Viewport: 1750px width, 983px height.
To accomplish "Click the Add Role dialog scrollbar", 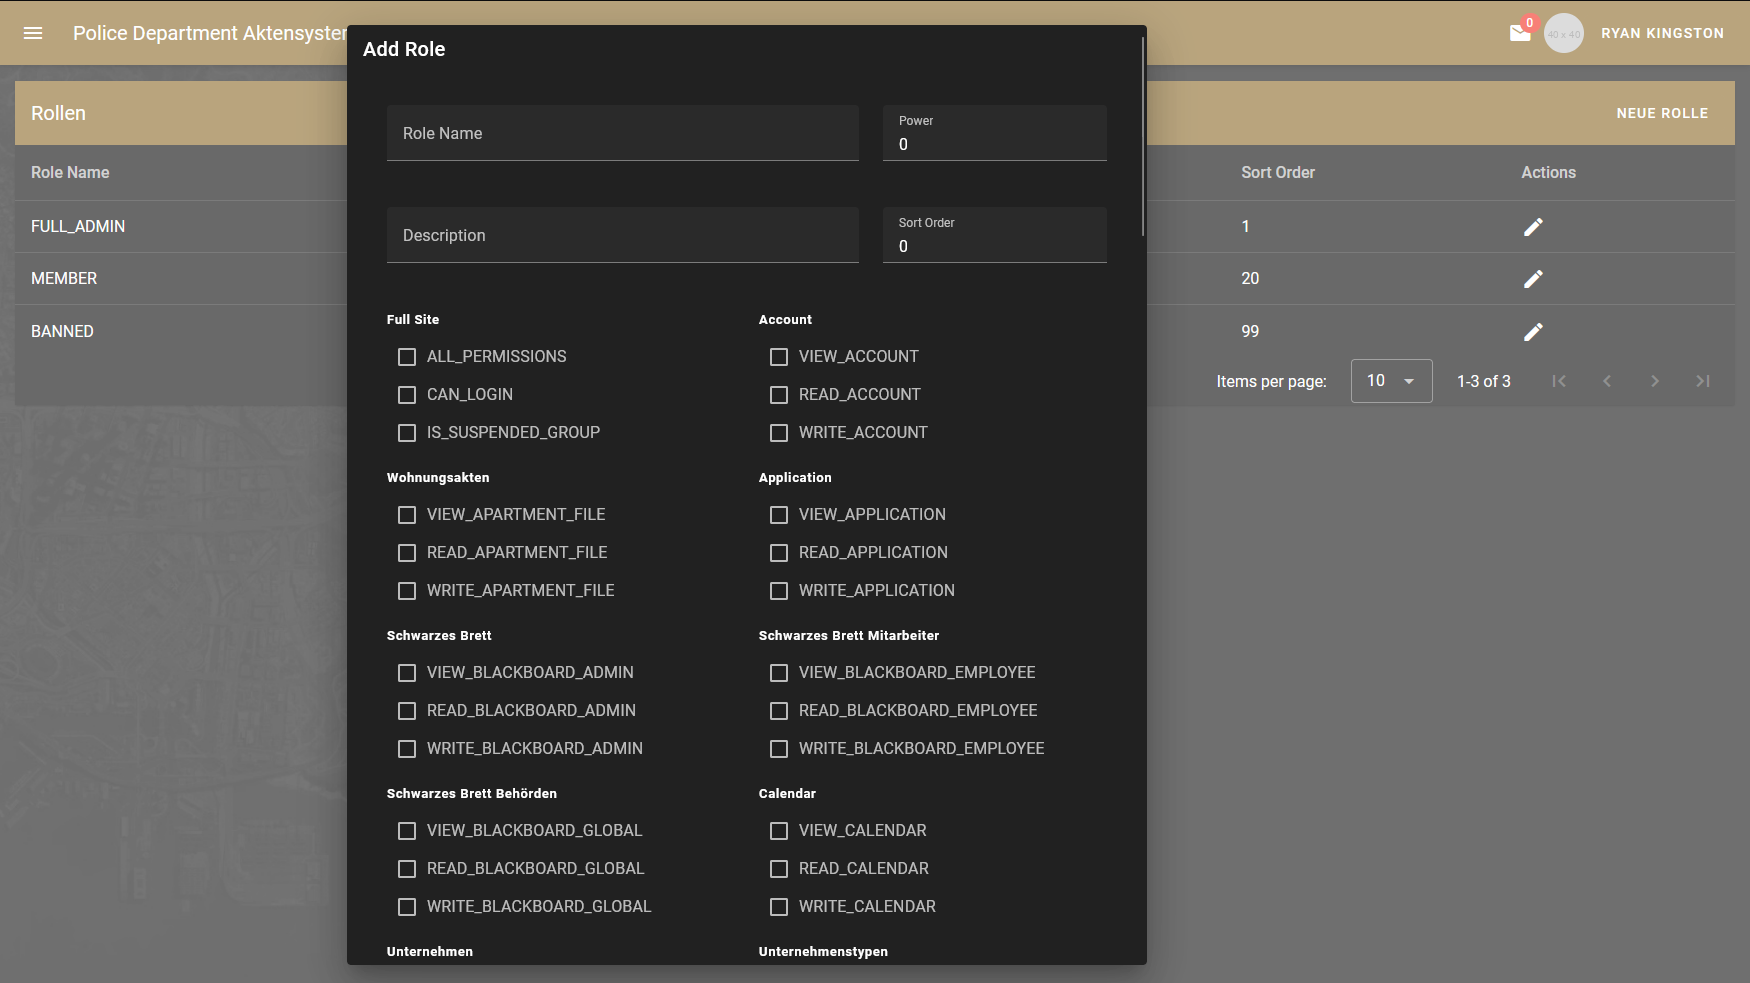I will point(1143,137).
